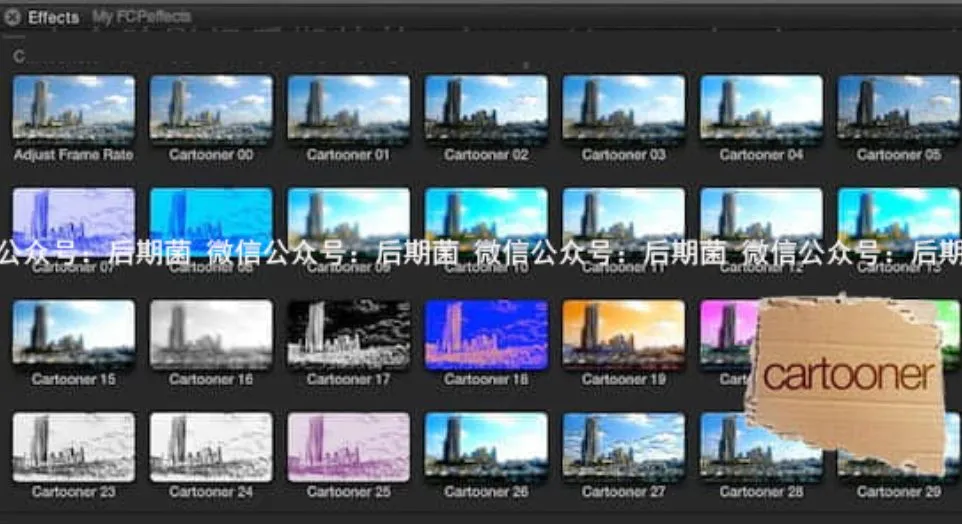Apply the Cartooner 04 effect
The width and height of the screenshot is (962, 524).
coord(761,109)
